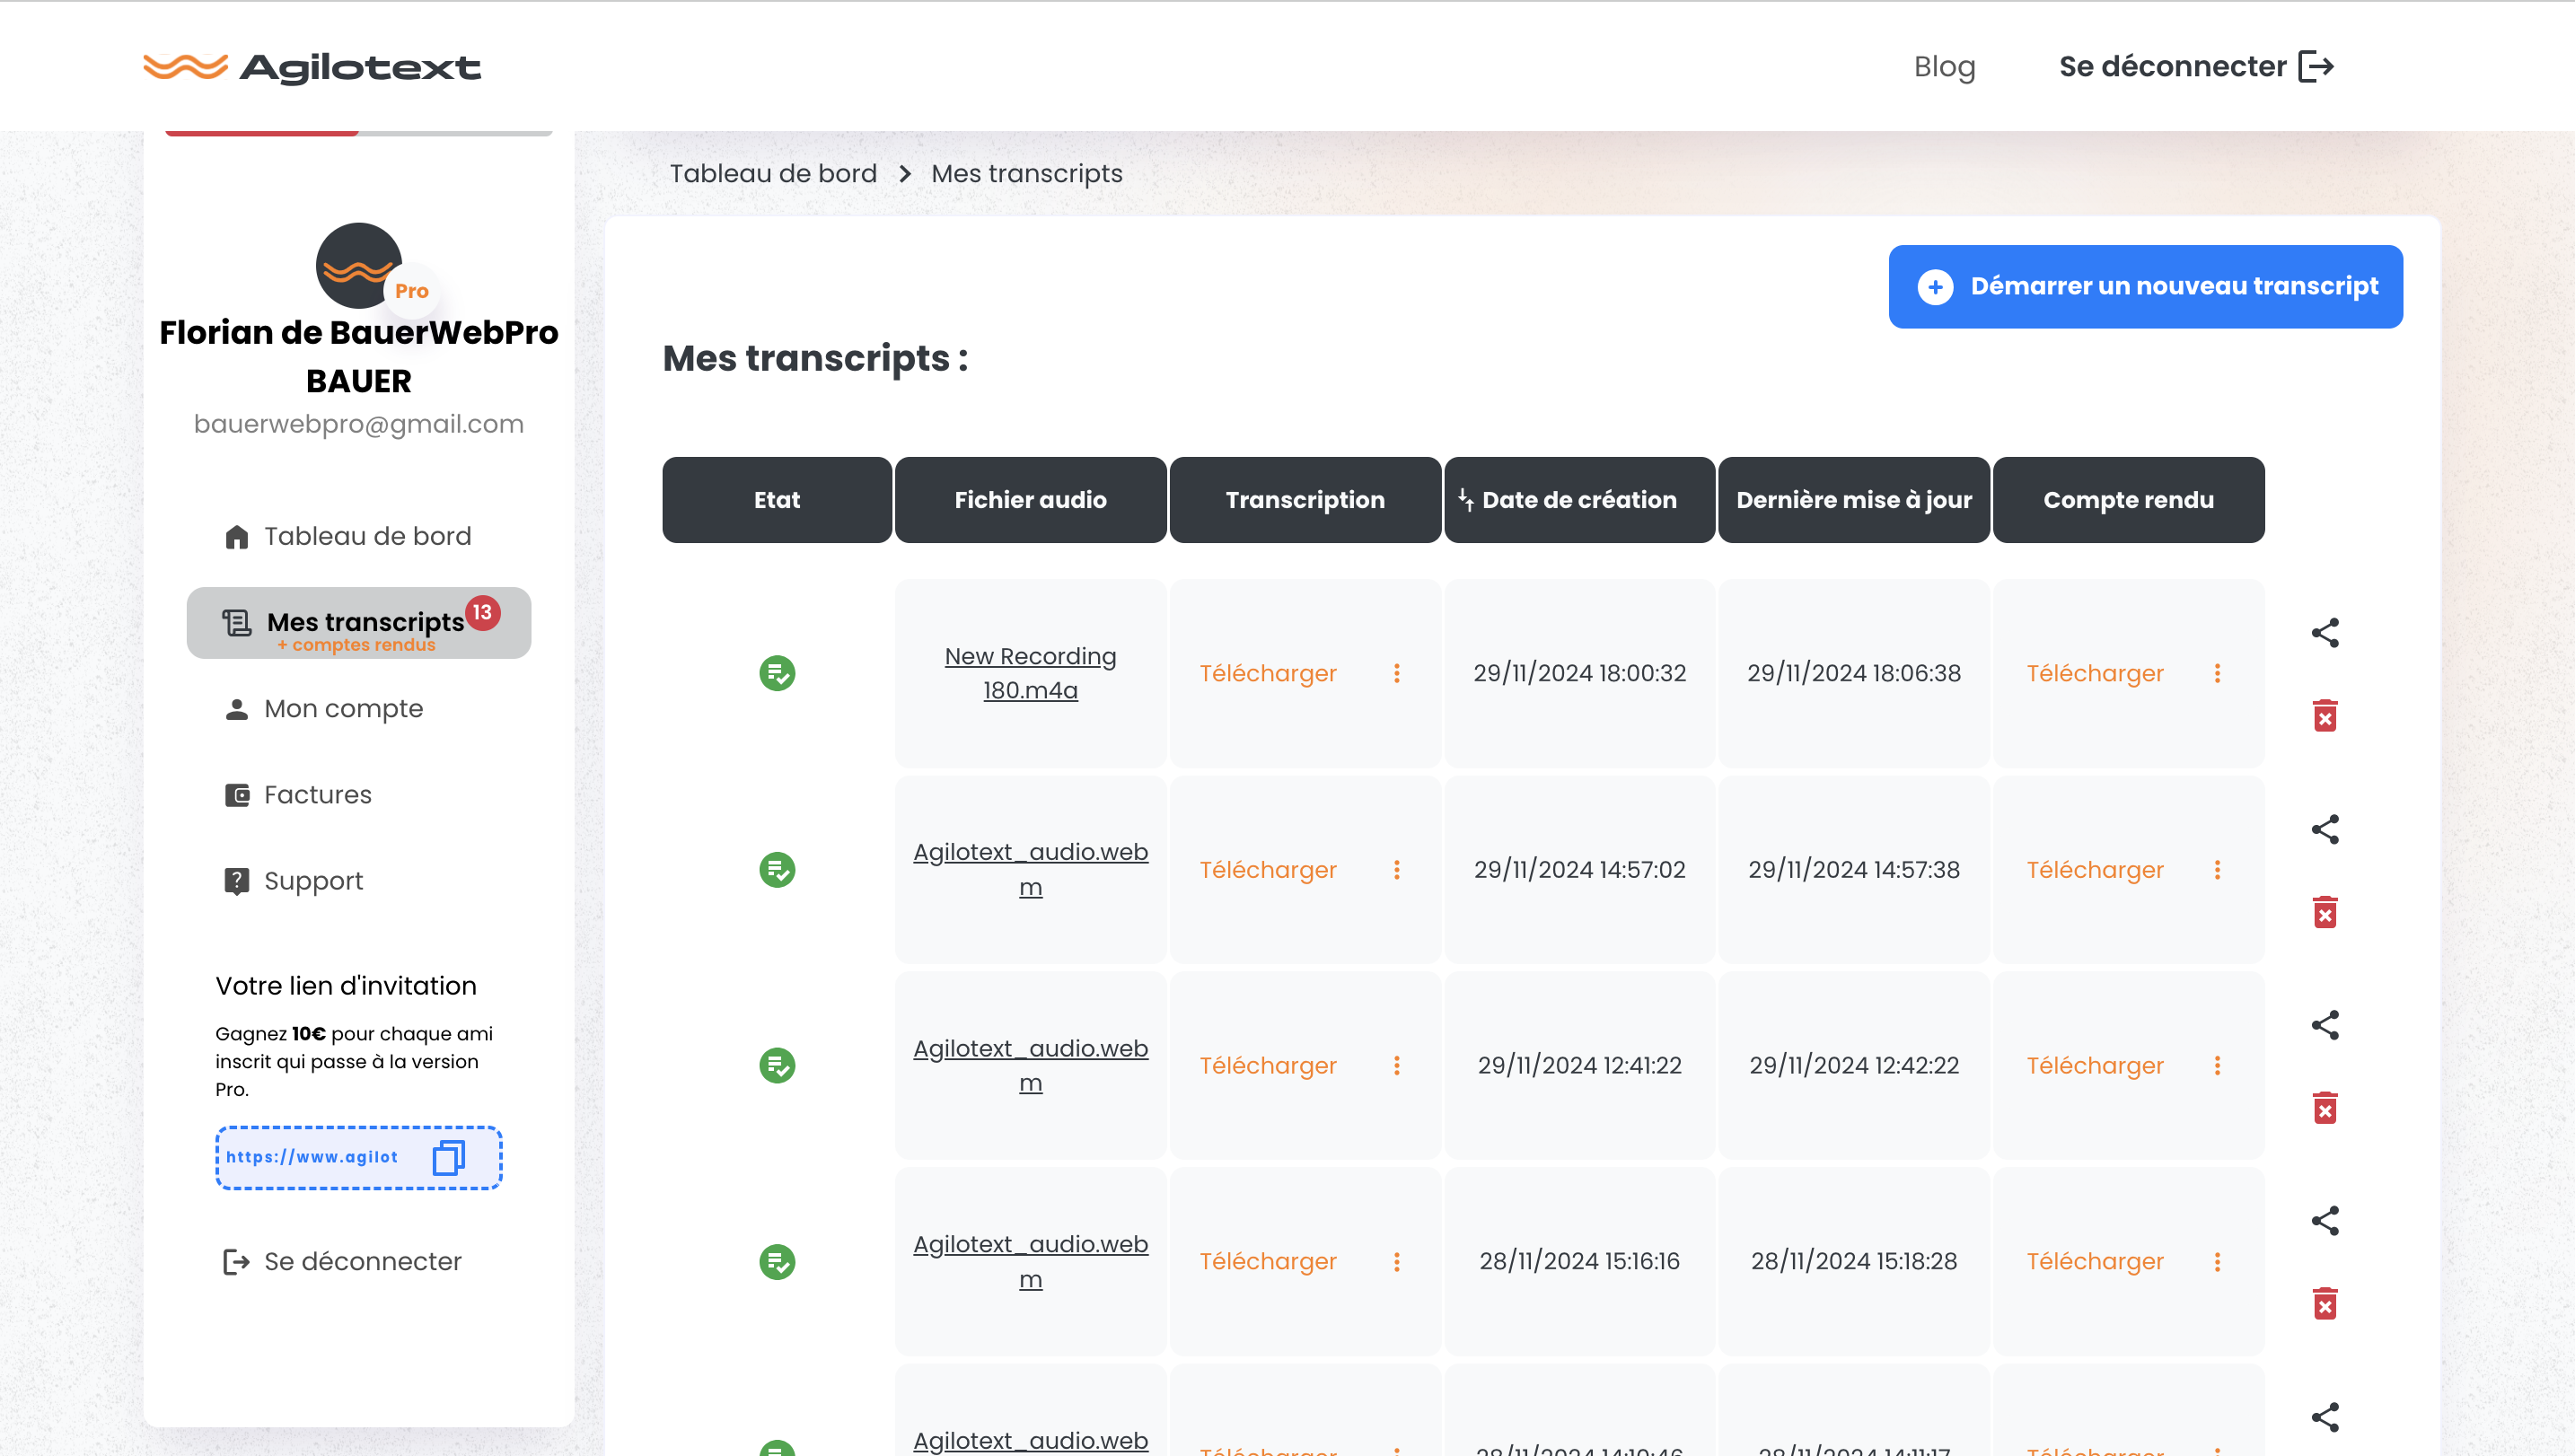Click the date 29/11/2024 18:00:32

pyautogui.click(x=1580, y=673)
